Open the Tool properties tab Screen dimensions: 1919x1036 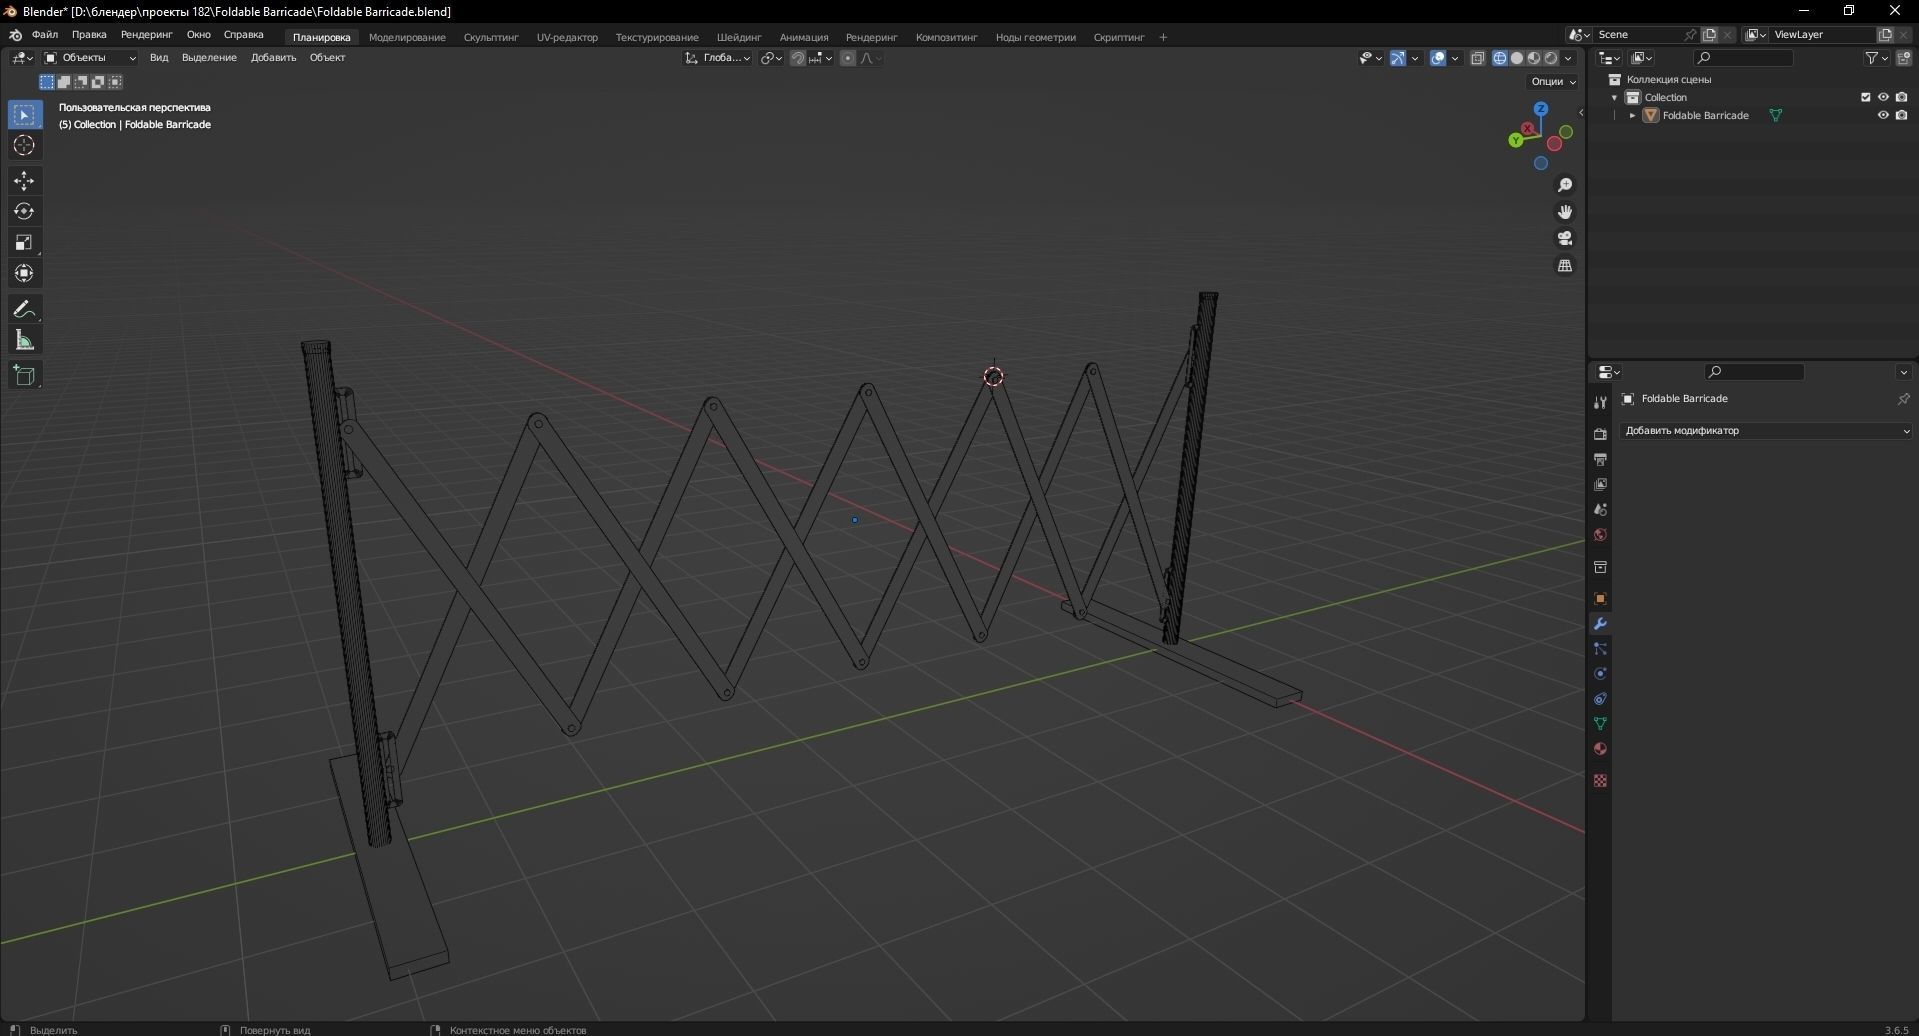(x=1600, y=402)
